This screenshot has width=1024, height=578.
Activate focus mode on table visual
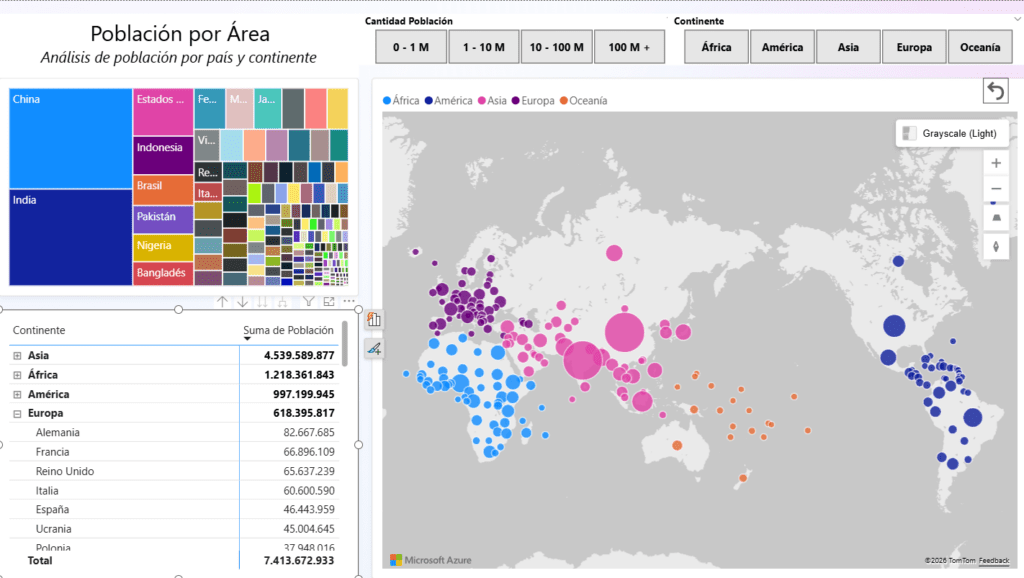point(329,302)
